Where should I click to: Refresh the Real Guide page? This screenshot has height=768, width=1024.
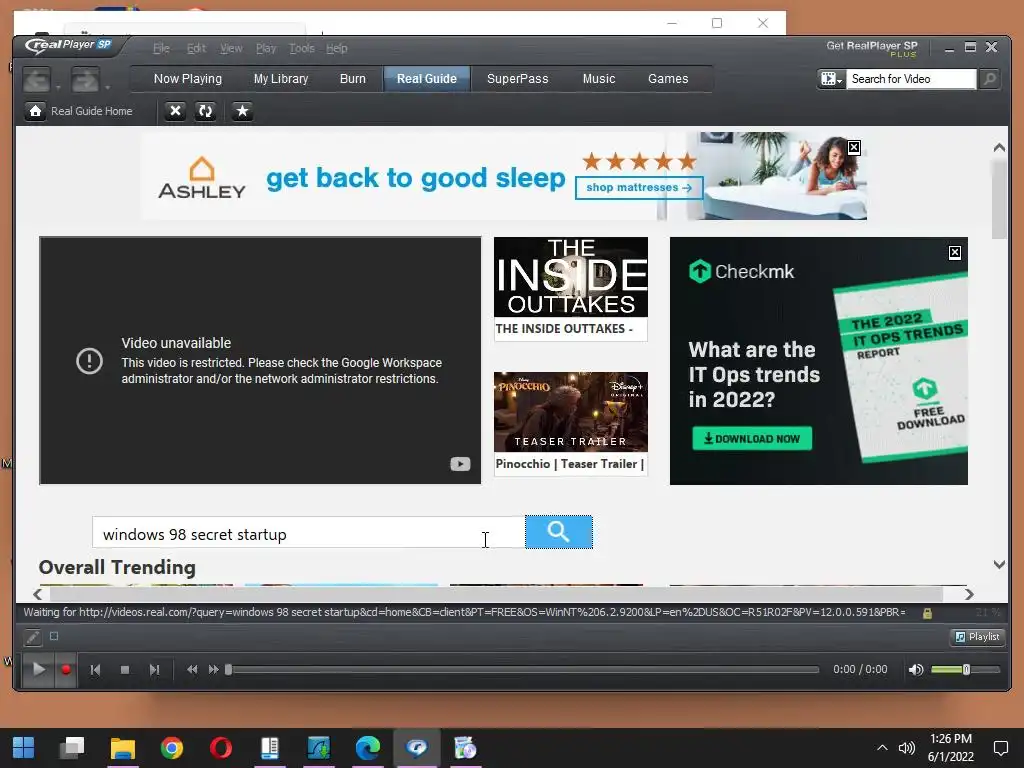tap(205, 111)
